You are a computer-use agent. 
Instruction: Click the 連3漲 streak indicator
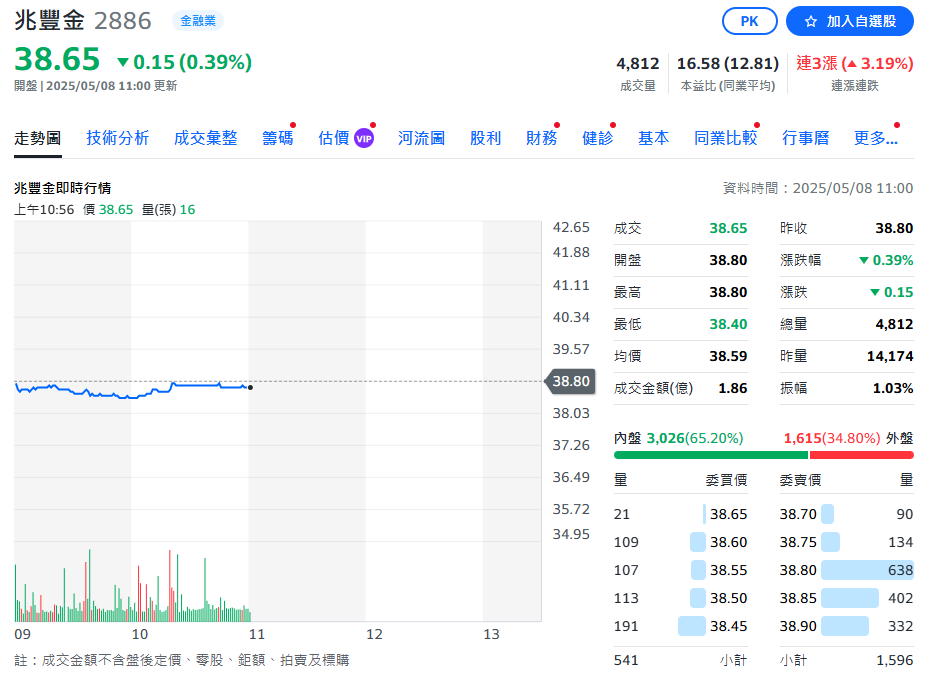click(x=854, y=63)
